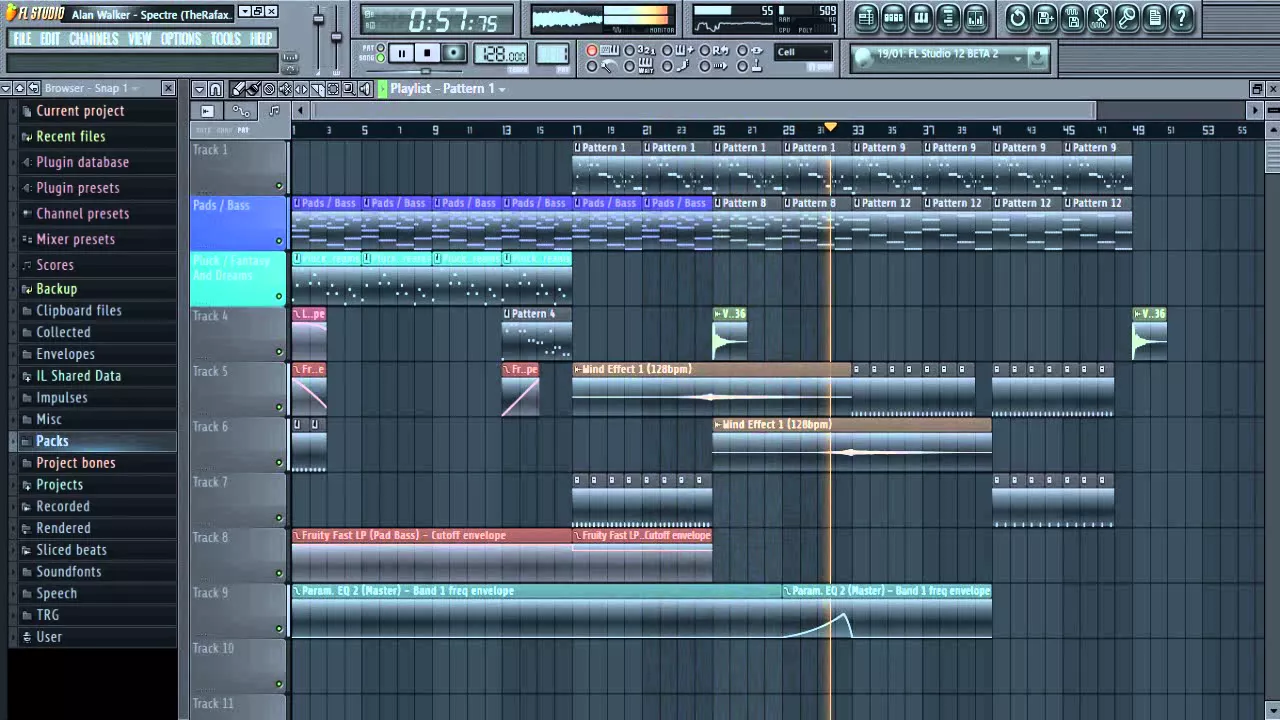Select the Mute tool in Playlist toolbar

pos(285,89)
